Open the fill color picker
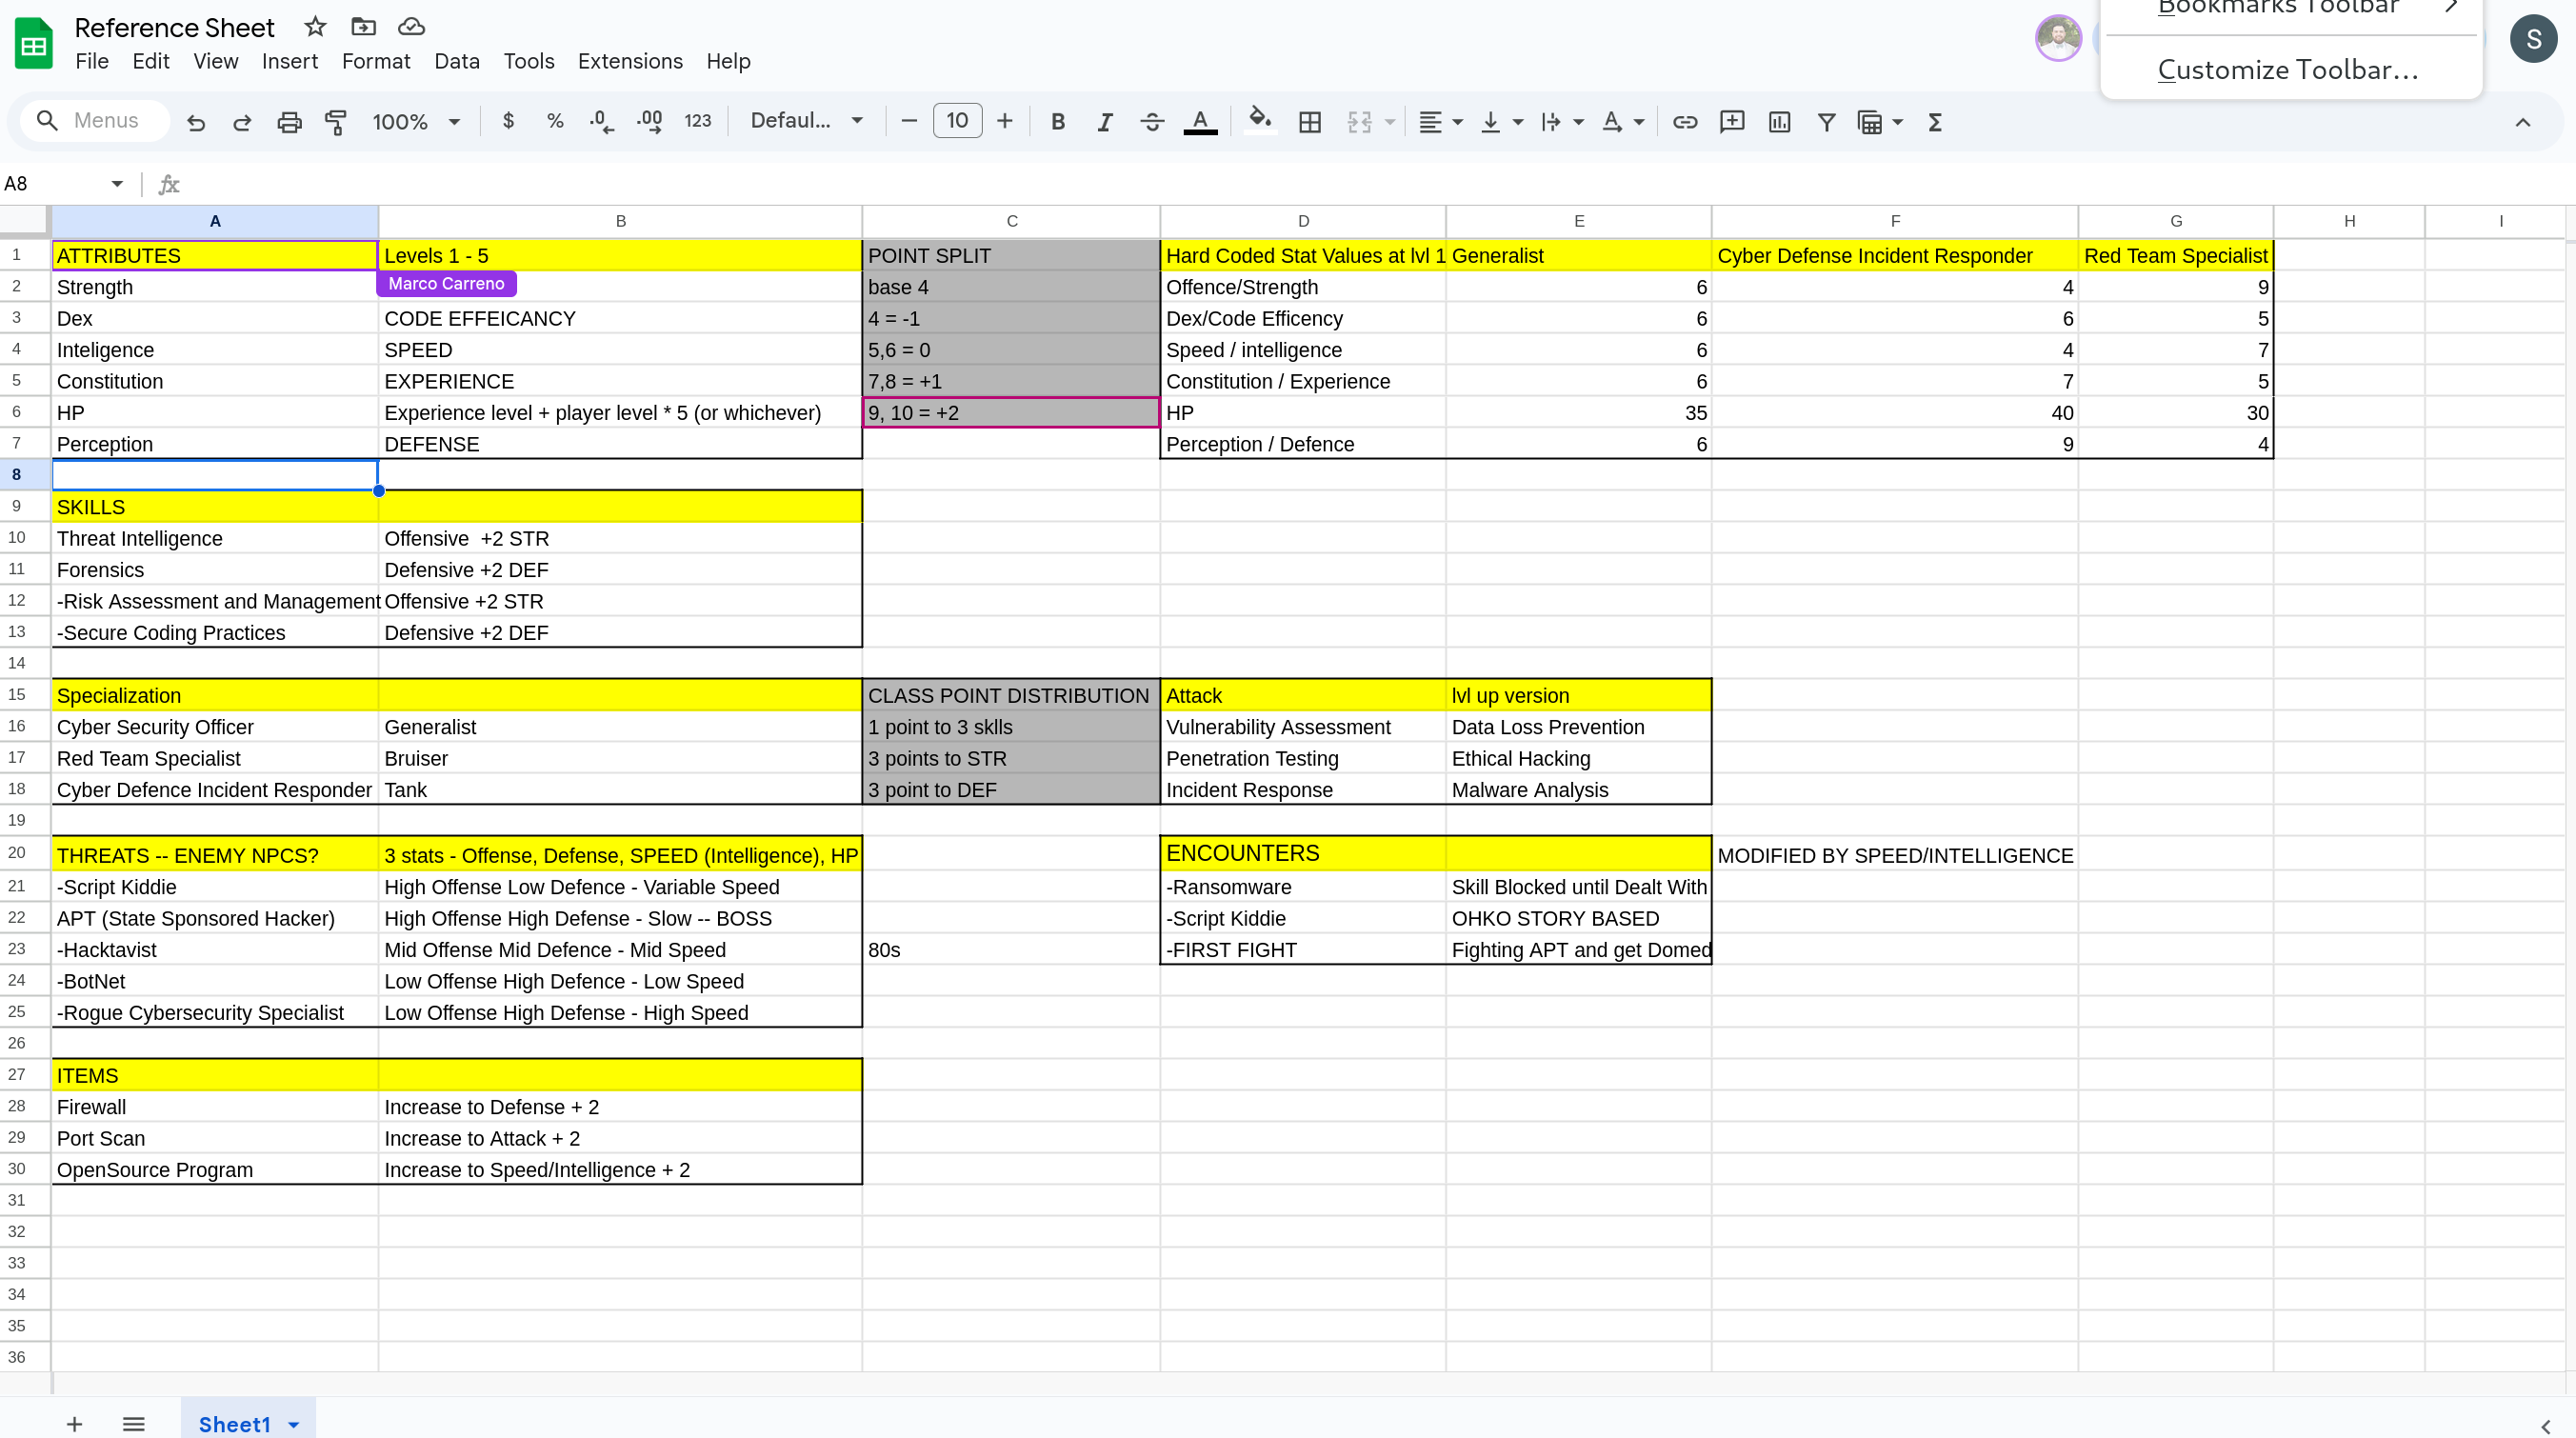The height and width of the screenshot is (1438, 2576). pyautogui.click(x=1259, y=121)
